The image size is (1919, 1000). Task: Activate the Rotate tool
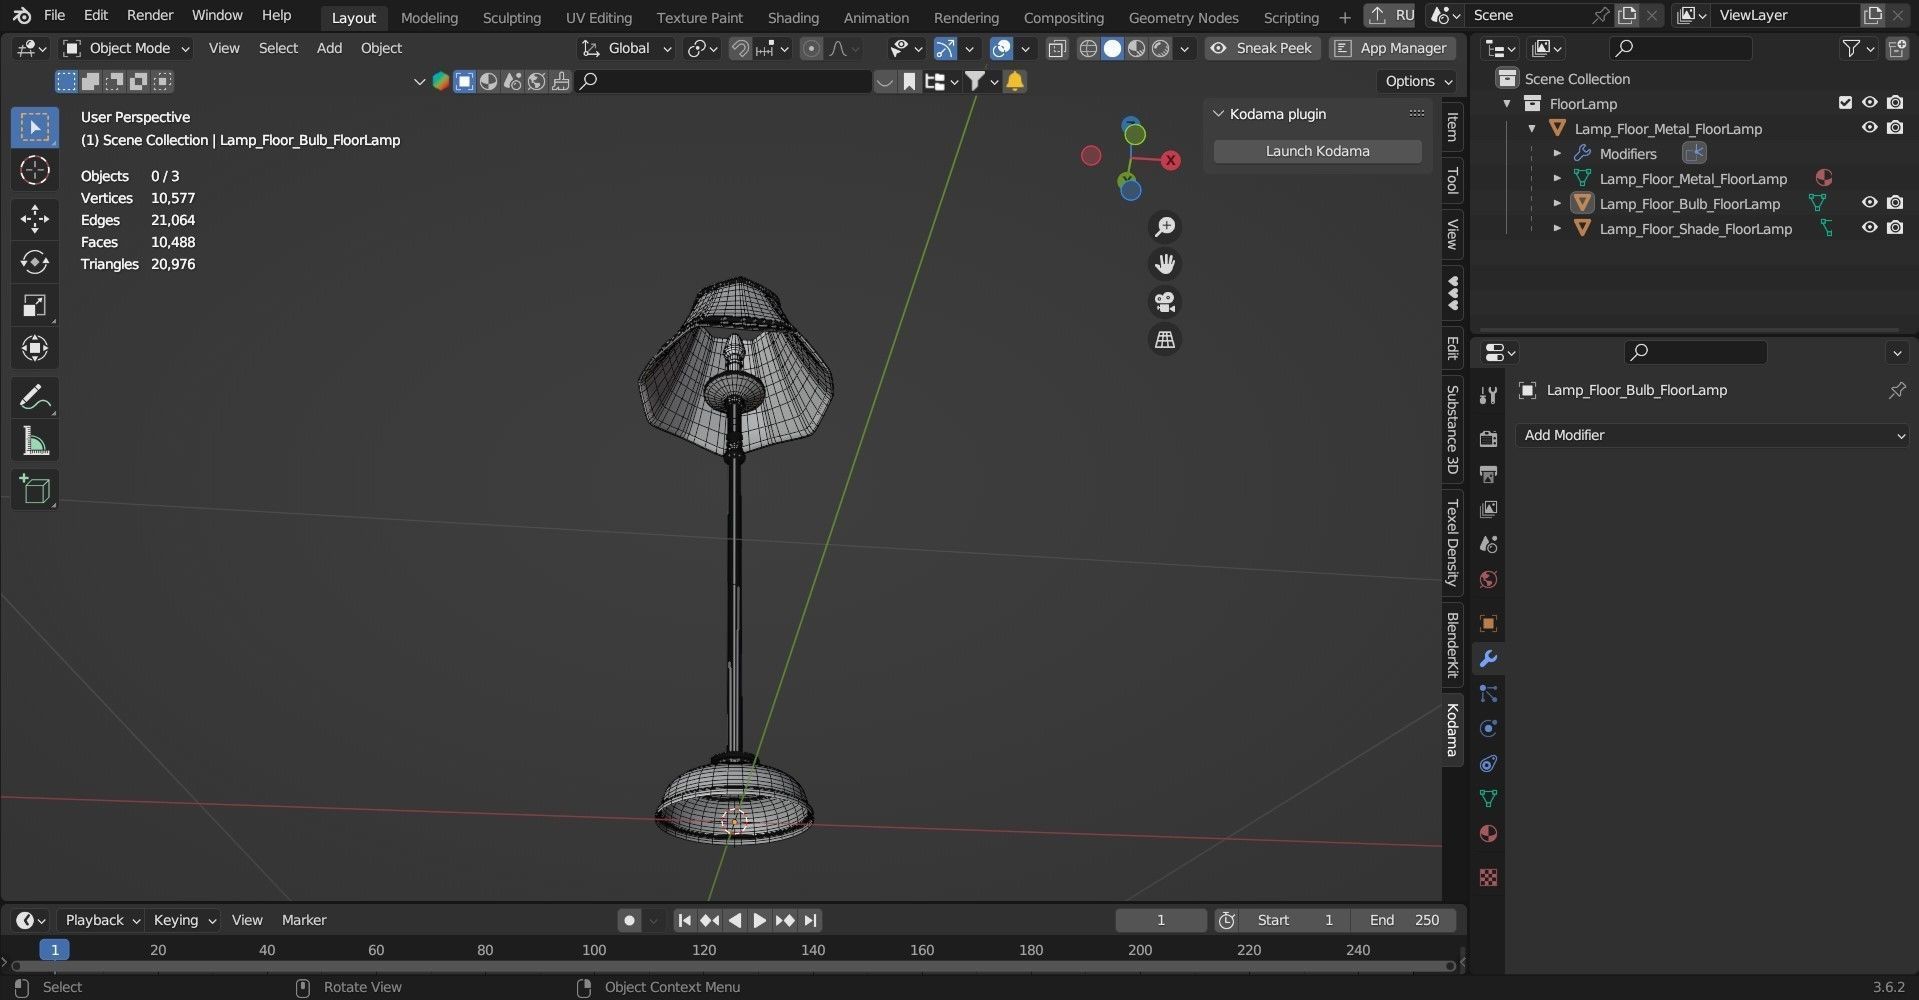[x=35, y=262]
